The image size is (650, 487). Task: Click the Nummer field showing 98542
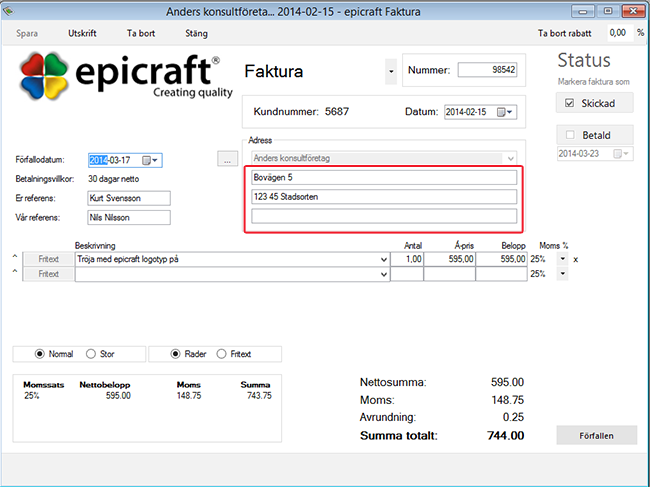(x=488, y=70)
